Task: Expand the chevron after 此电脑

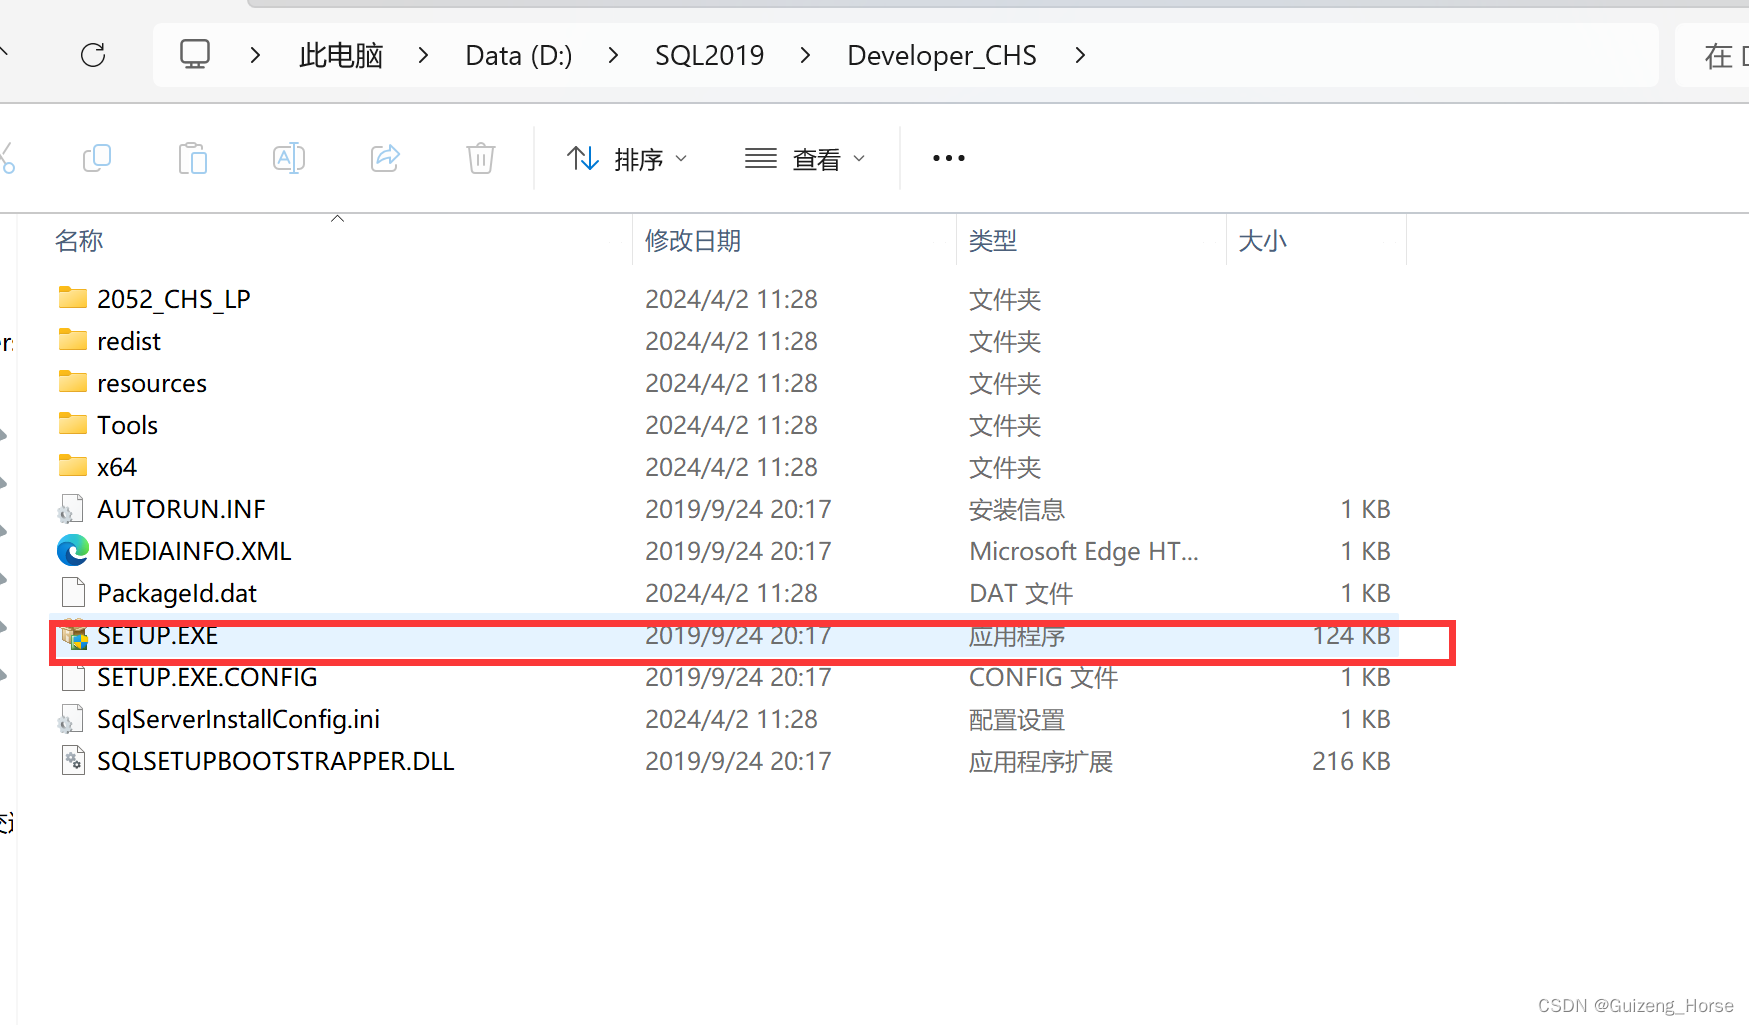Action: click(423, 55)
